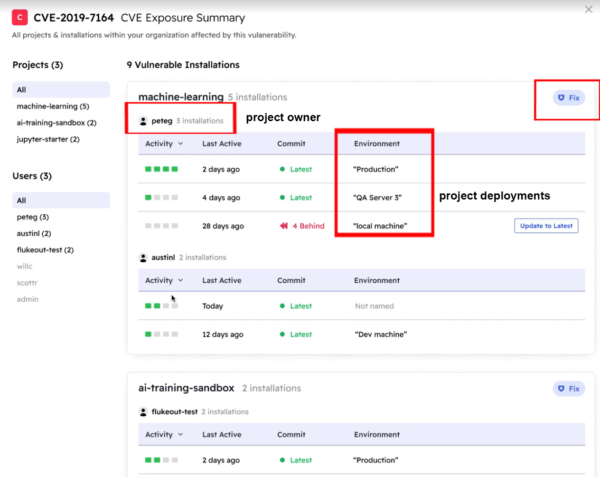Close the CVE Exposure Summary dialog
The height and width of the screenshot is (477, 600).
587,10
